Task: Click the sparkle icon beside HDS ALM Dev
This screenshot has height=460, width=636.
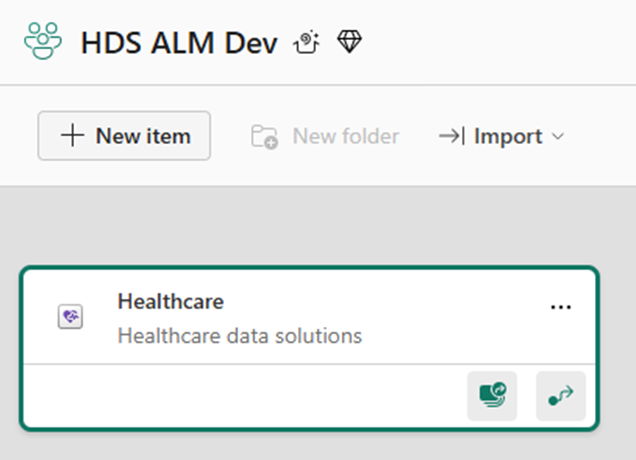Action: pos(306,42)
